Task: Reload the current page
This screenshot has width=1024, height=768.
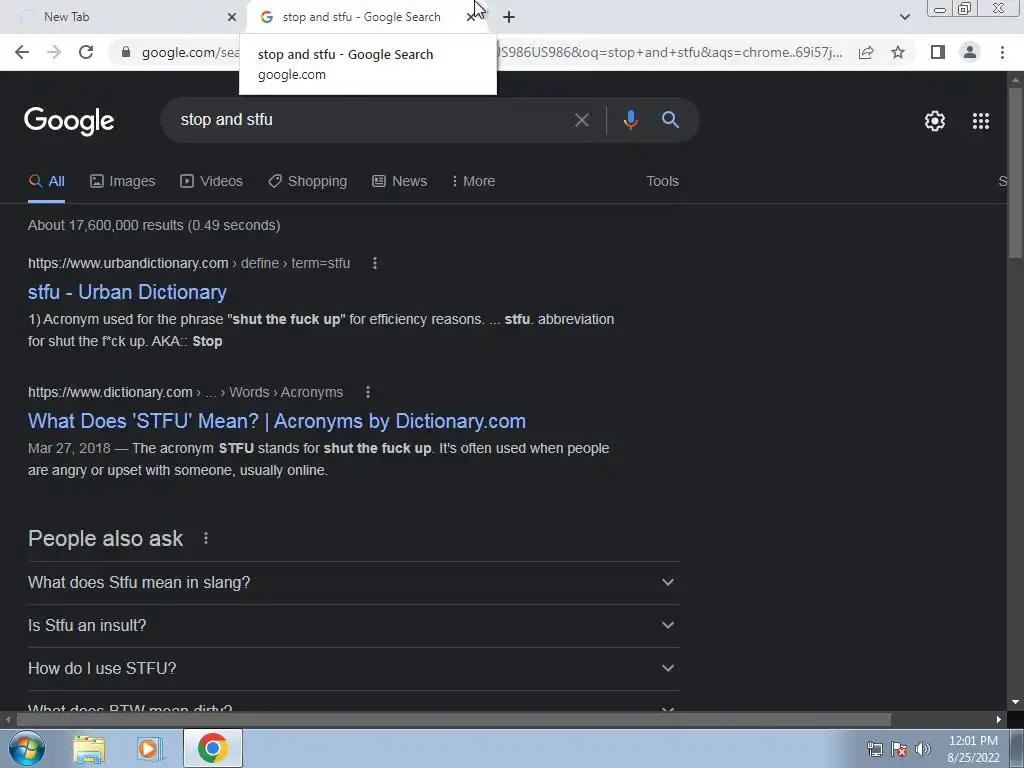Action: pos(86,52)
